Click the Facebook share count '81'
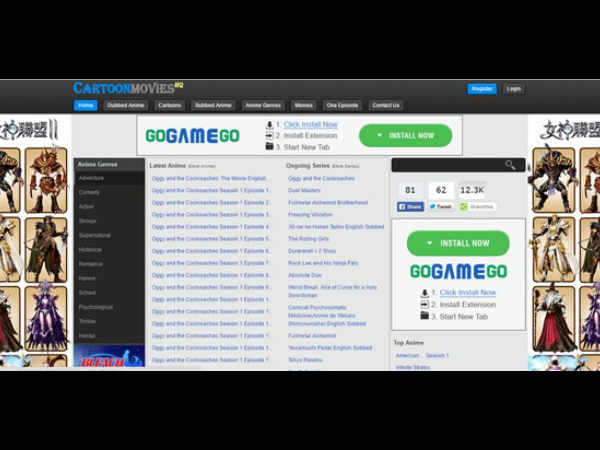600x450 pixels. click(410, 190)
